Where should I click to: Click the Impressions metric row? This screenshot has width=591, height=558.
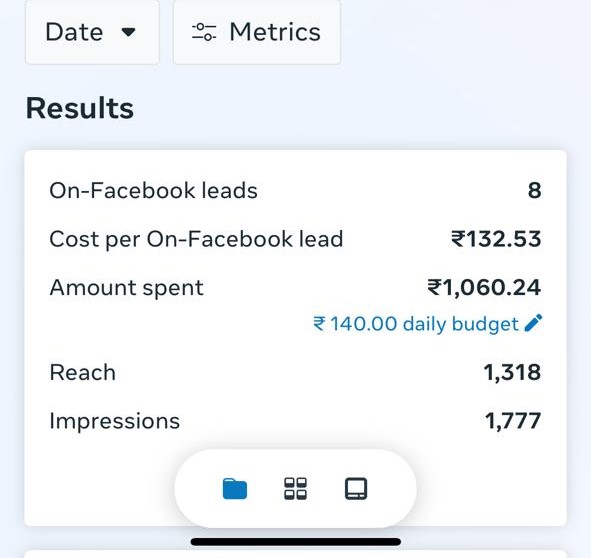296,421
